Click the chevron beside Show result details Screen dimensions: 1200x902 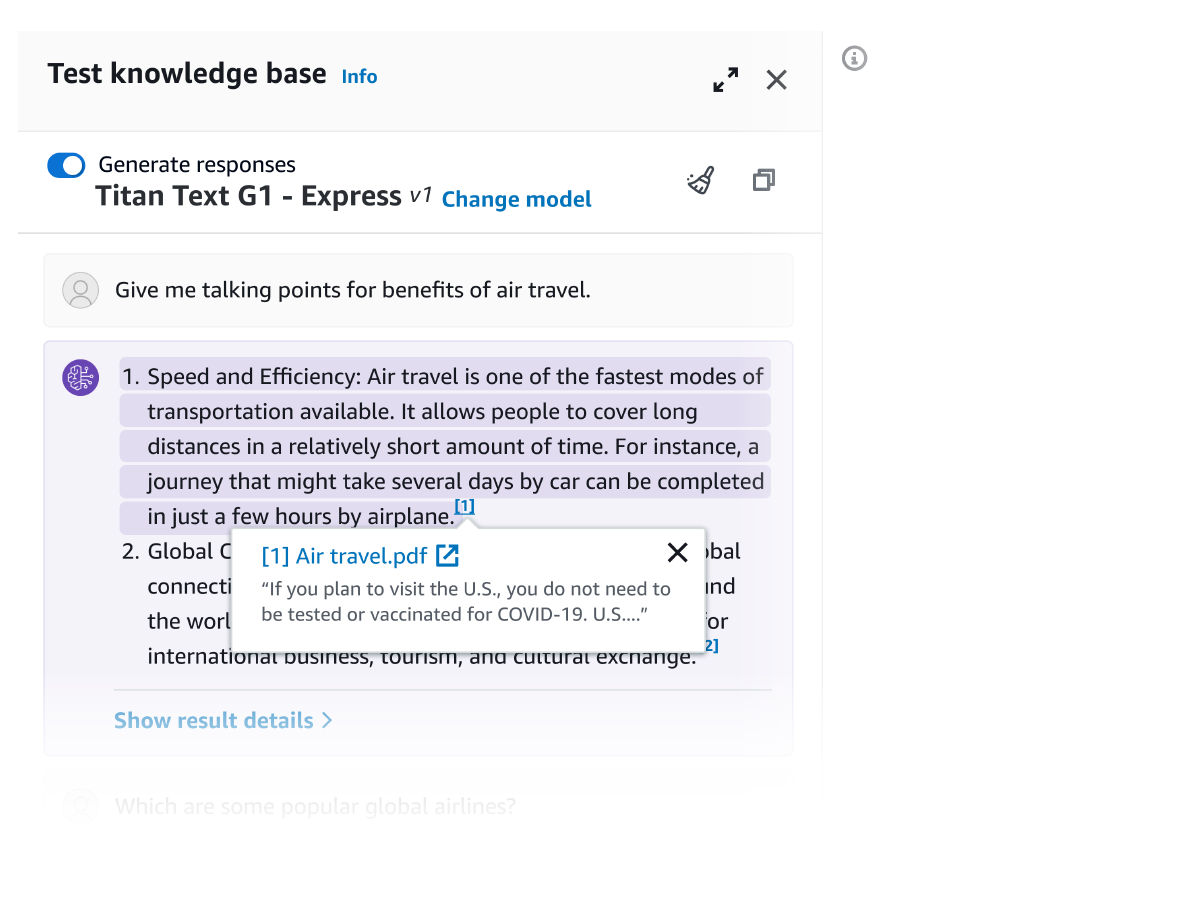(x=328, y=720)
